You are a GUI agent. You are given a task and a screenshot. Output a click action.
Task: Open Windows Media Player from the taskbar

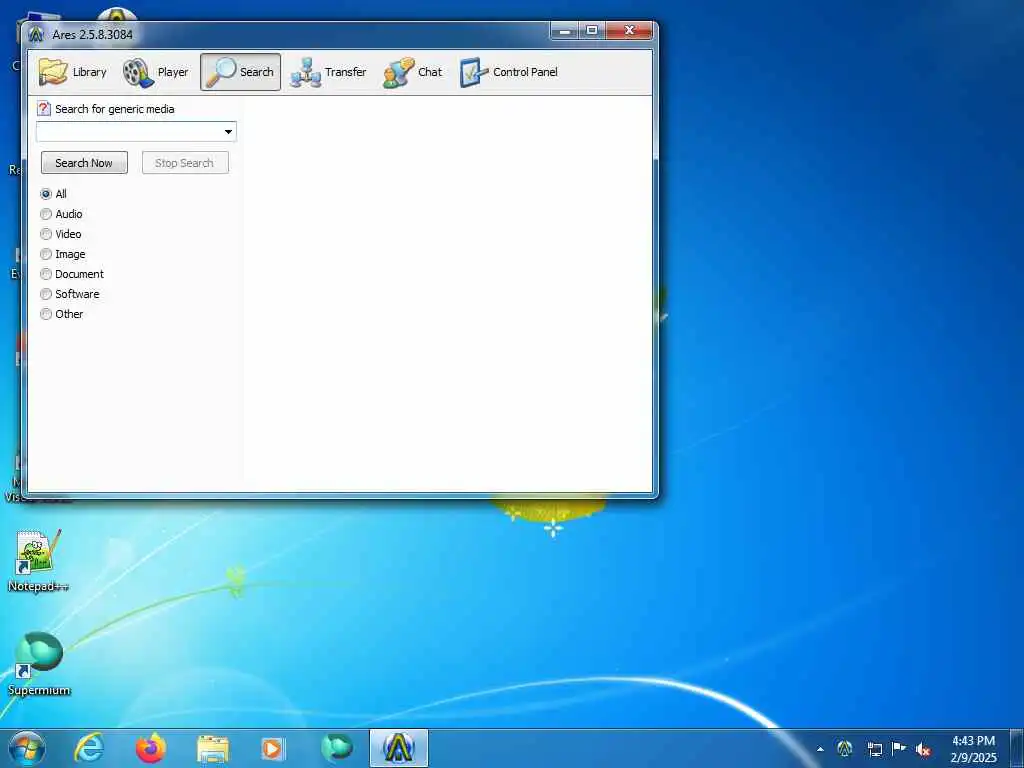pyautogui.click(x=273, y=749)
